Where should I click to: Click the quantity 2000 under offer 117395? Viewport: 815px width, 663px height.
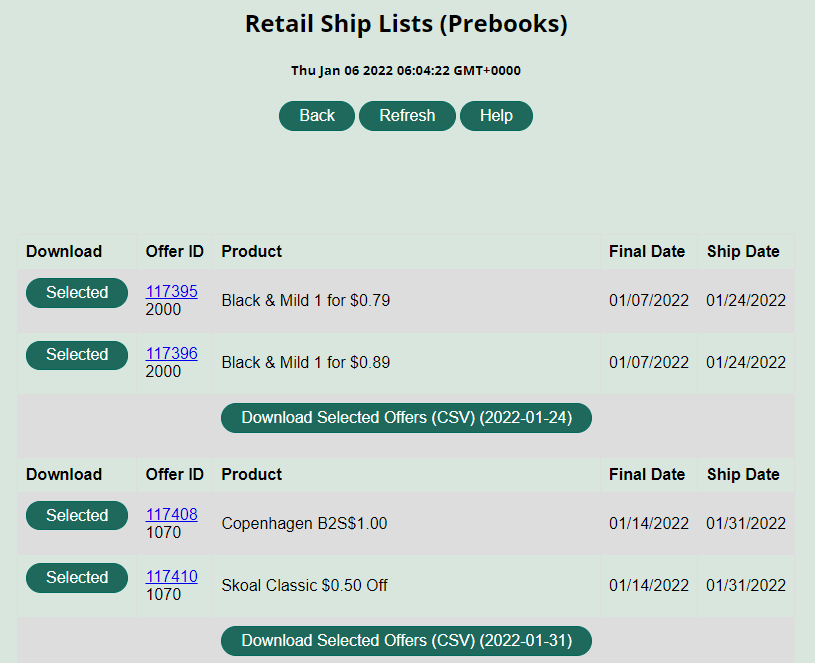163,310
